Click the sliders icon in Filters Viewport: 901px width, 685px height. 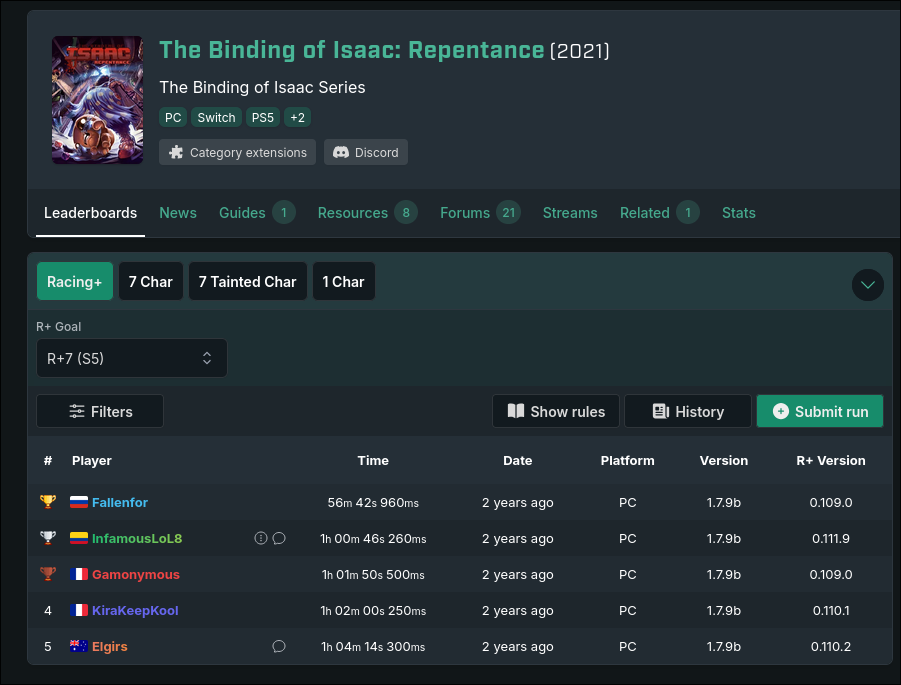click(x=77, y=411)
